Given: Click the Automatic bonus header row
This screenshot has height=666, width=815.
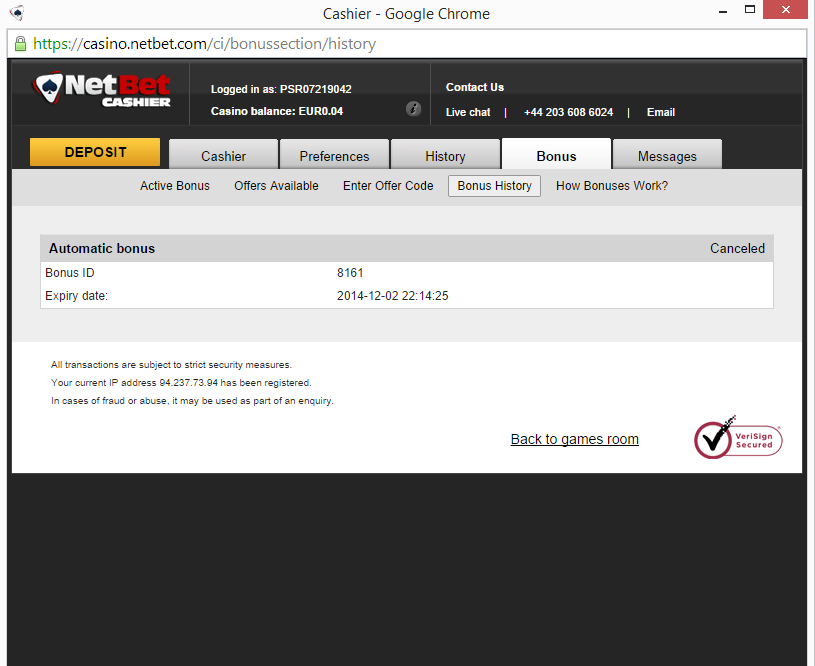Looking at the screenshot, I should (x=406, y=248).
